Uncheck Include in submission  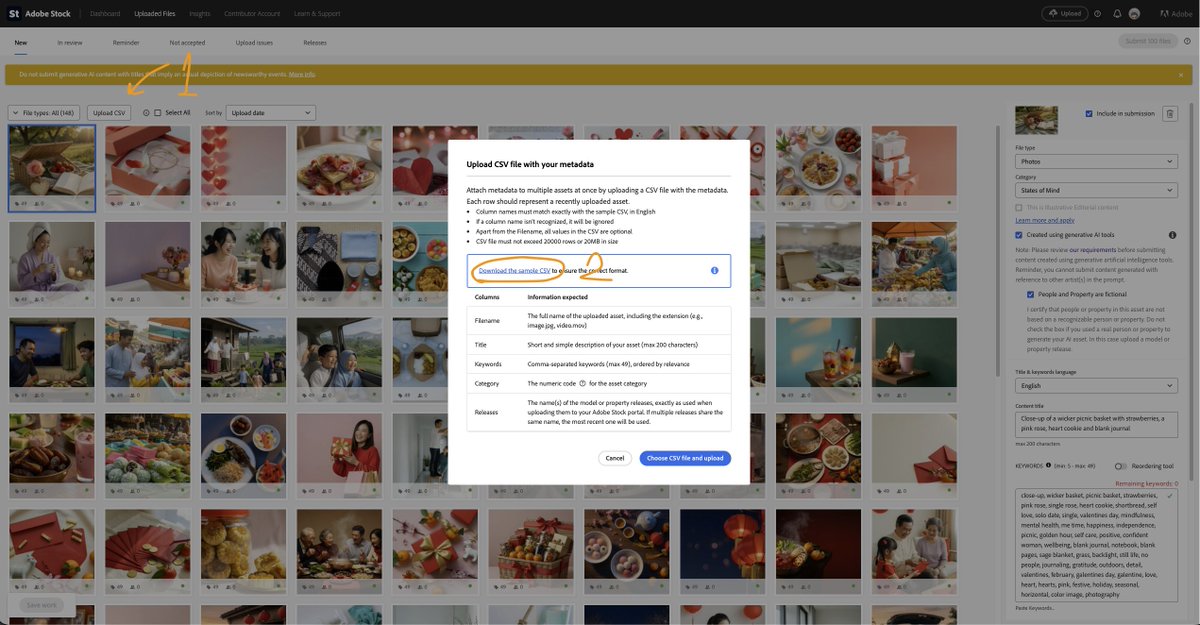[x=1089, y=114]
